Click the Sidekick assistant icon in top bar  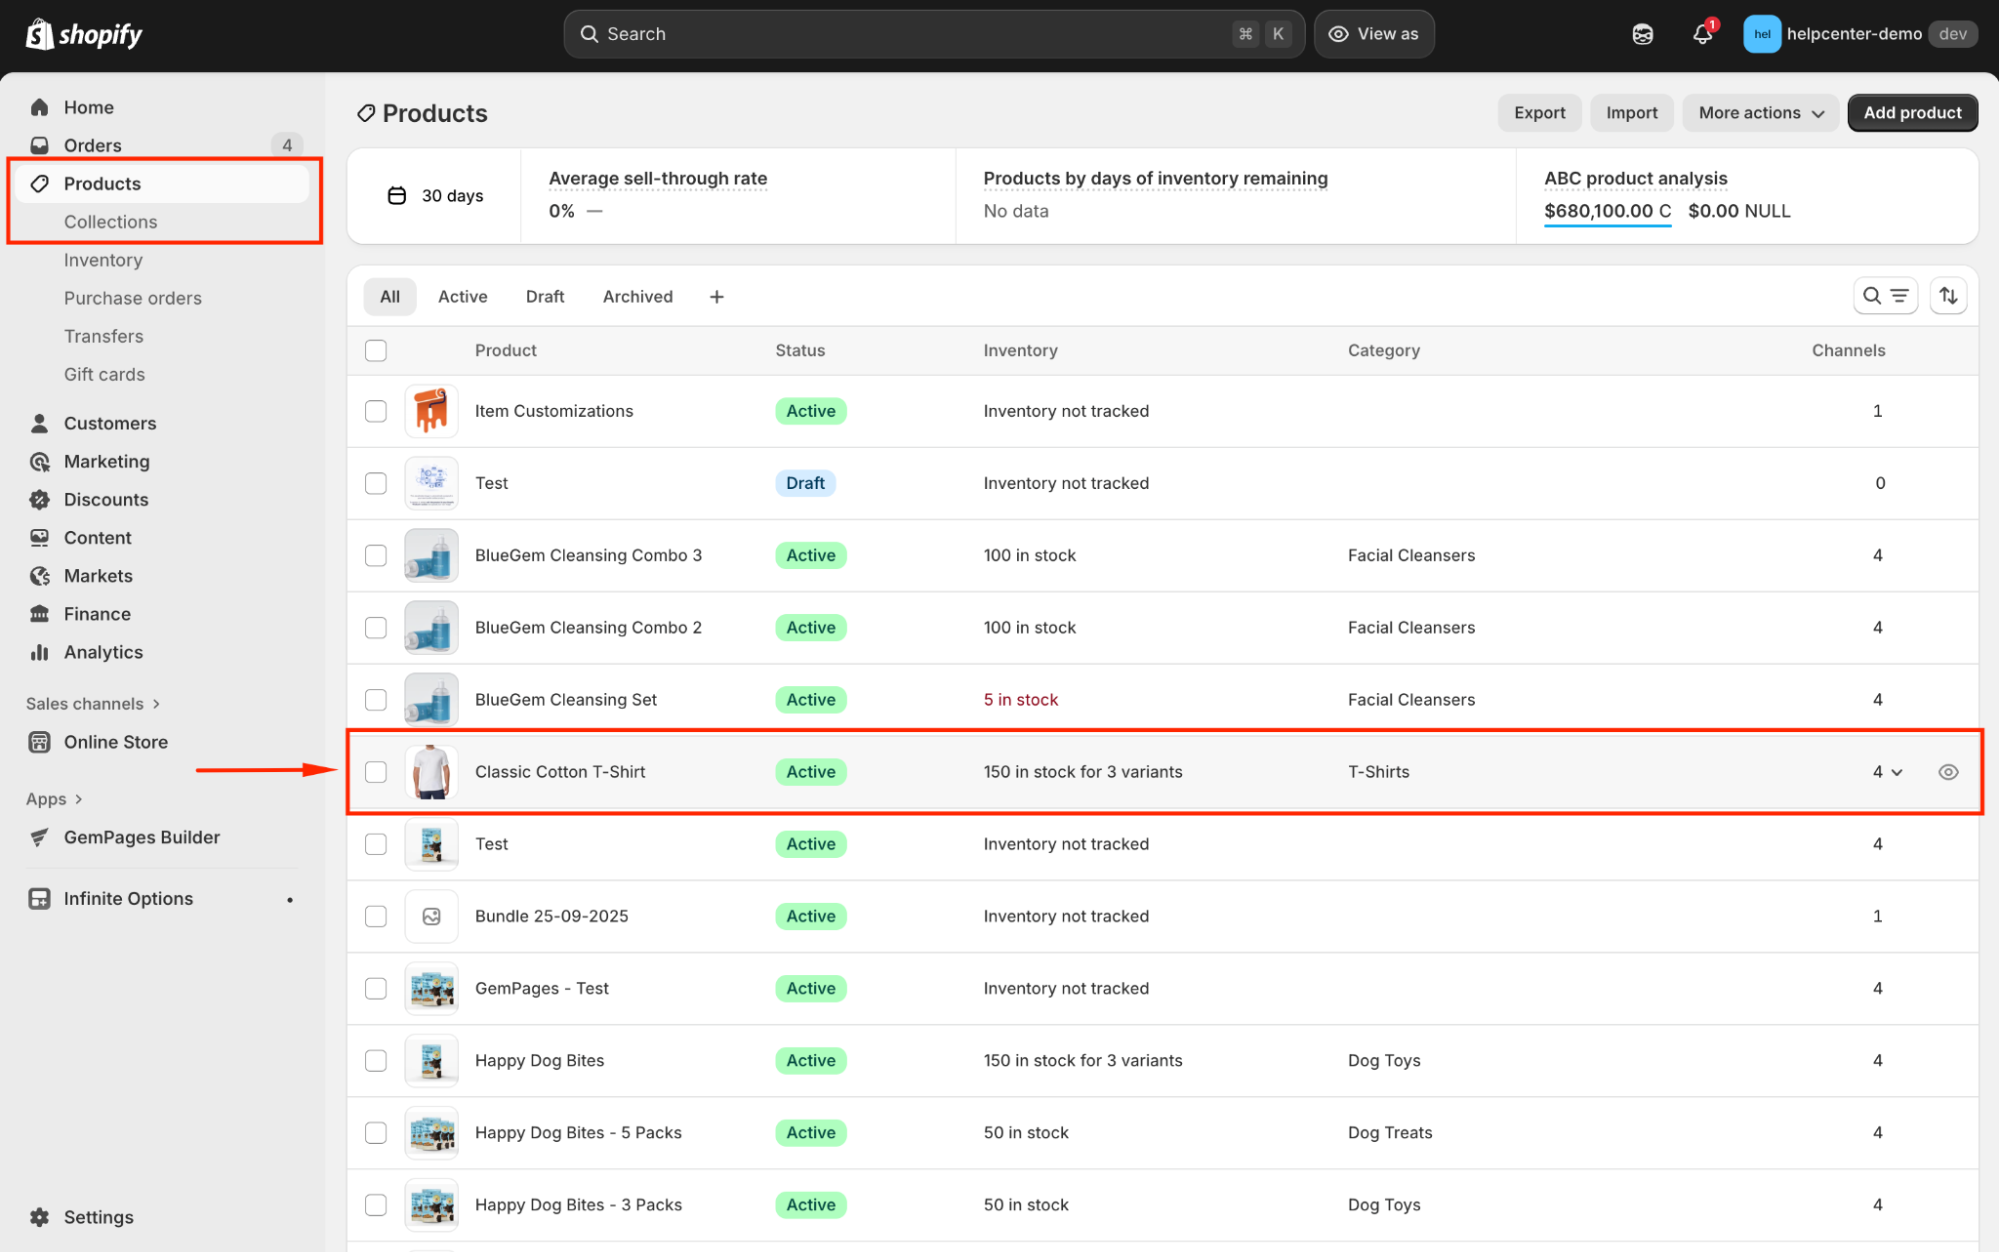tap(1642, 34)
